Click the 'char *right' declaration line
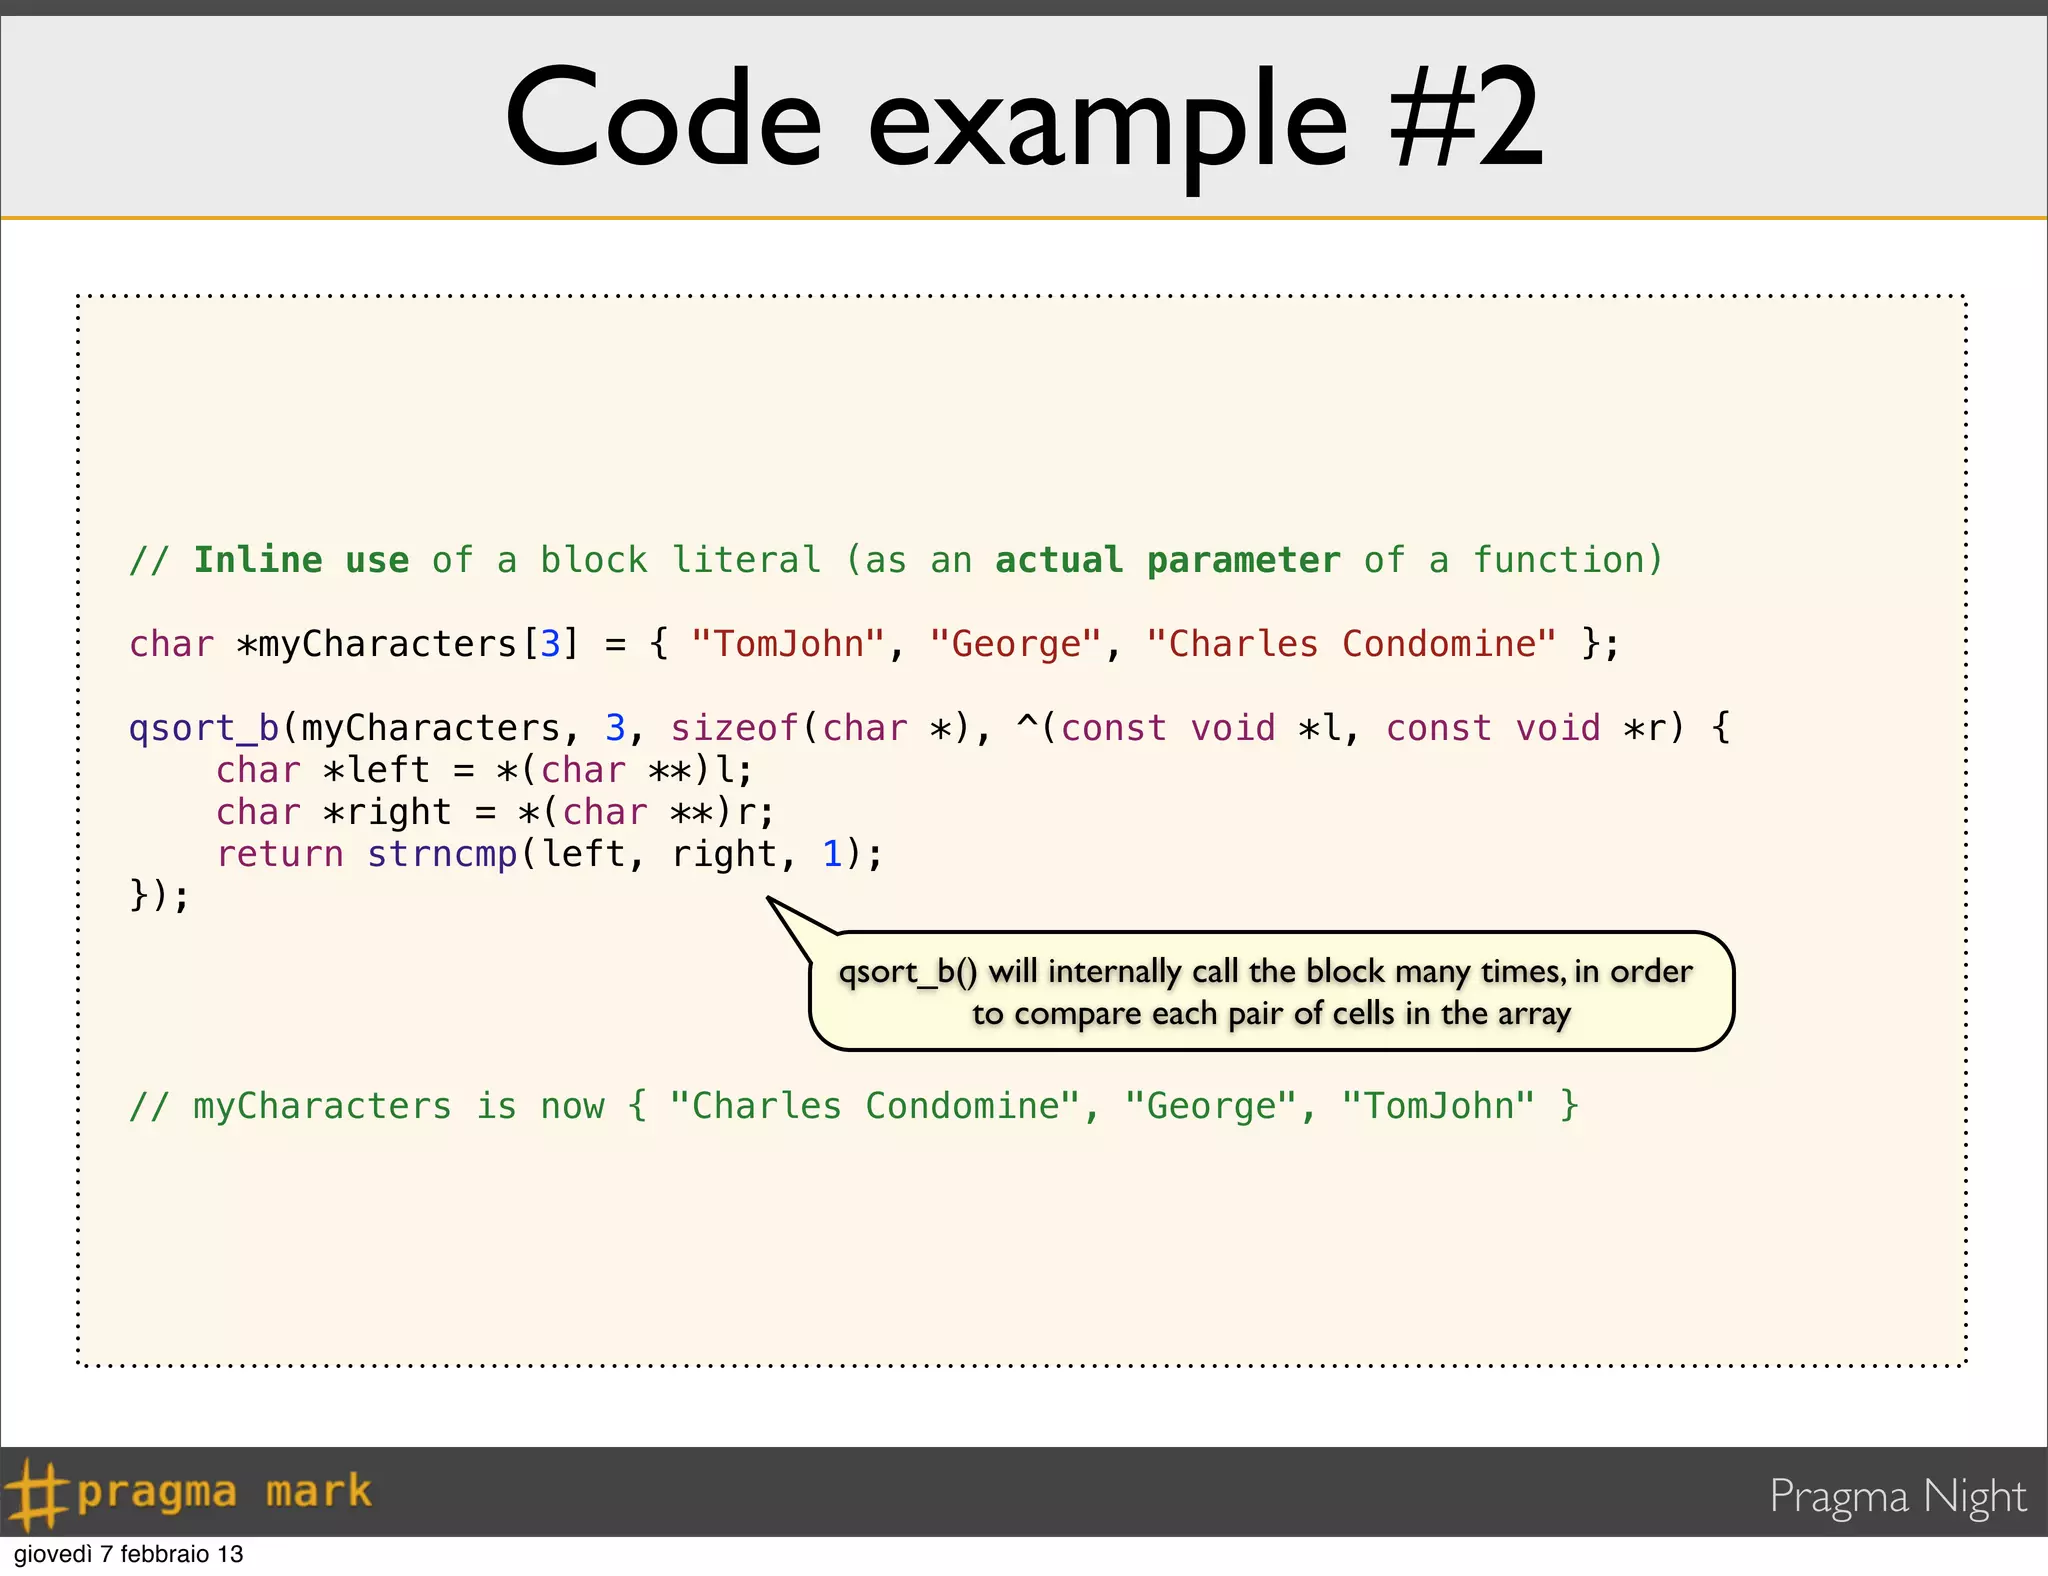 (x=495, y=812)
